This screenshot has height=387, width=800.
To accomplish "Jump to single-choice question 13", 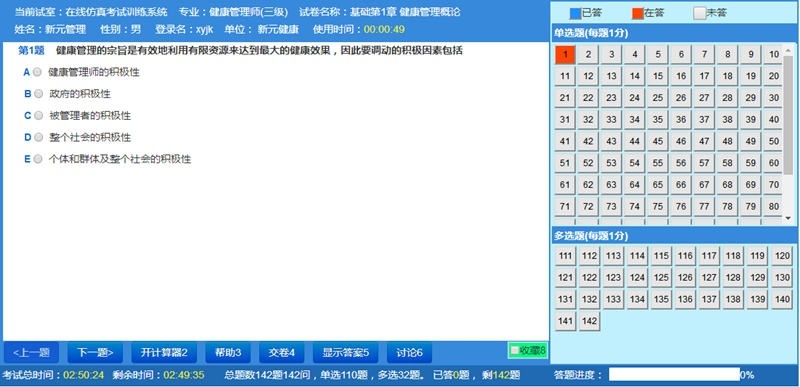I will (611, 76).
